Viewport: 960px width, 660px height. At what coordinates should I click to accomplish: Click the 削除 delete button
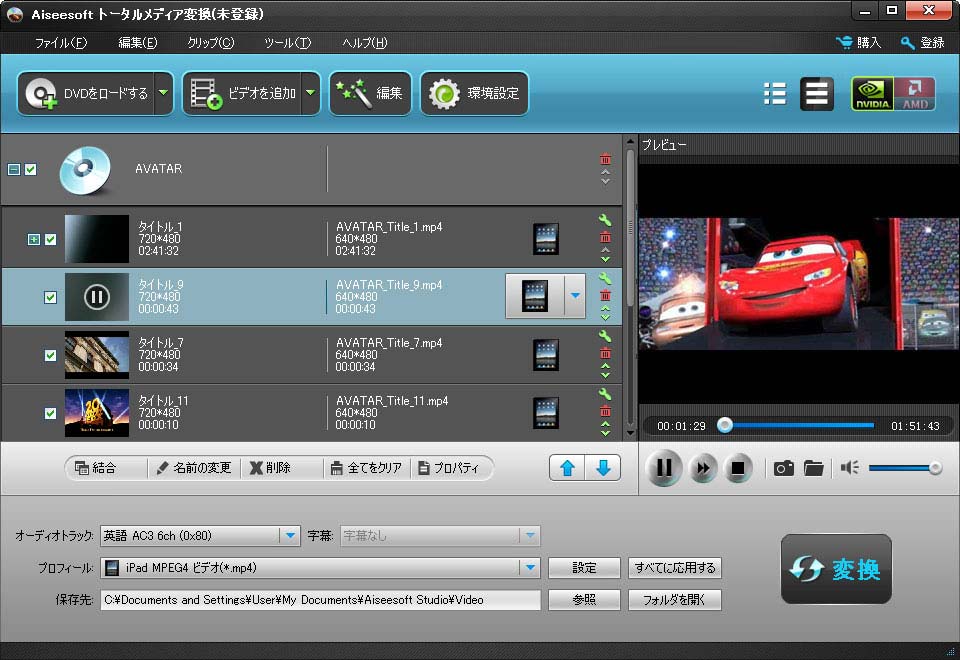(270, 468)
